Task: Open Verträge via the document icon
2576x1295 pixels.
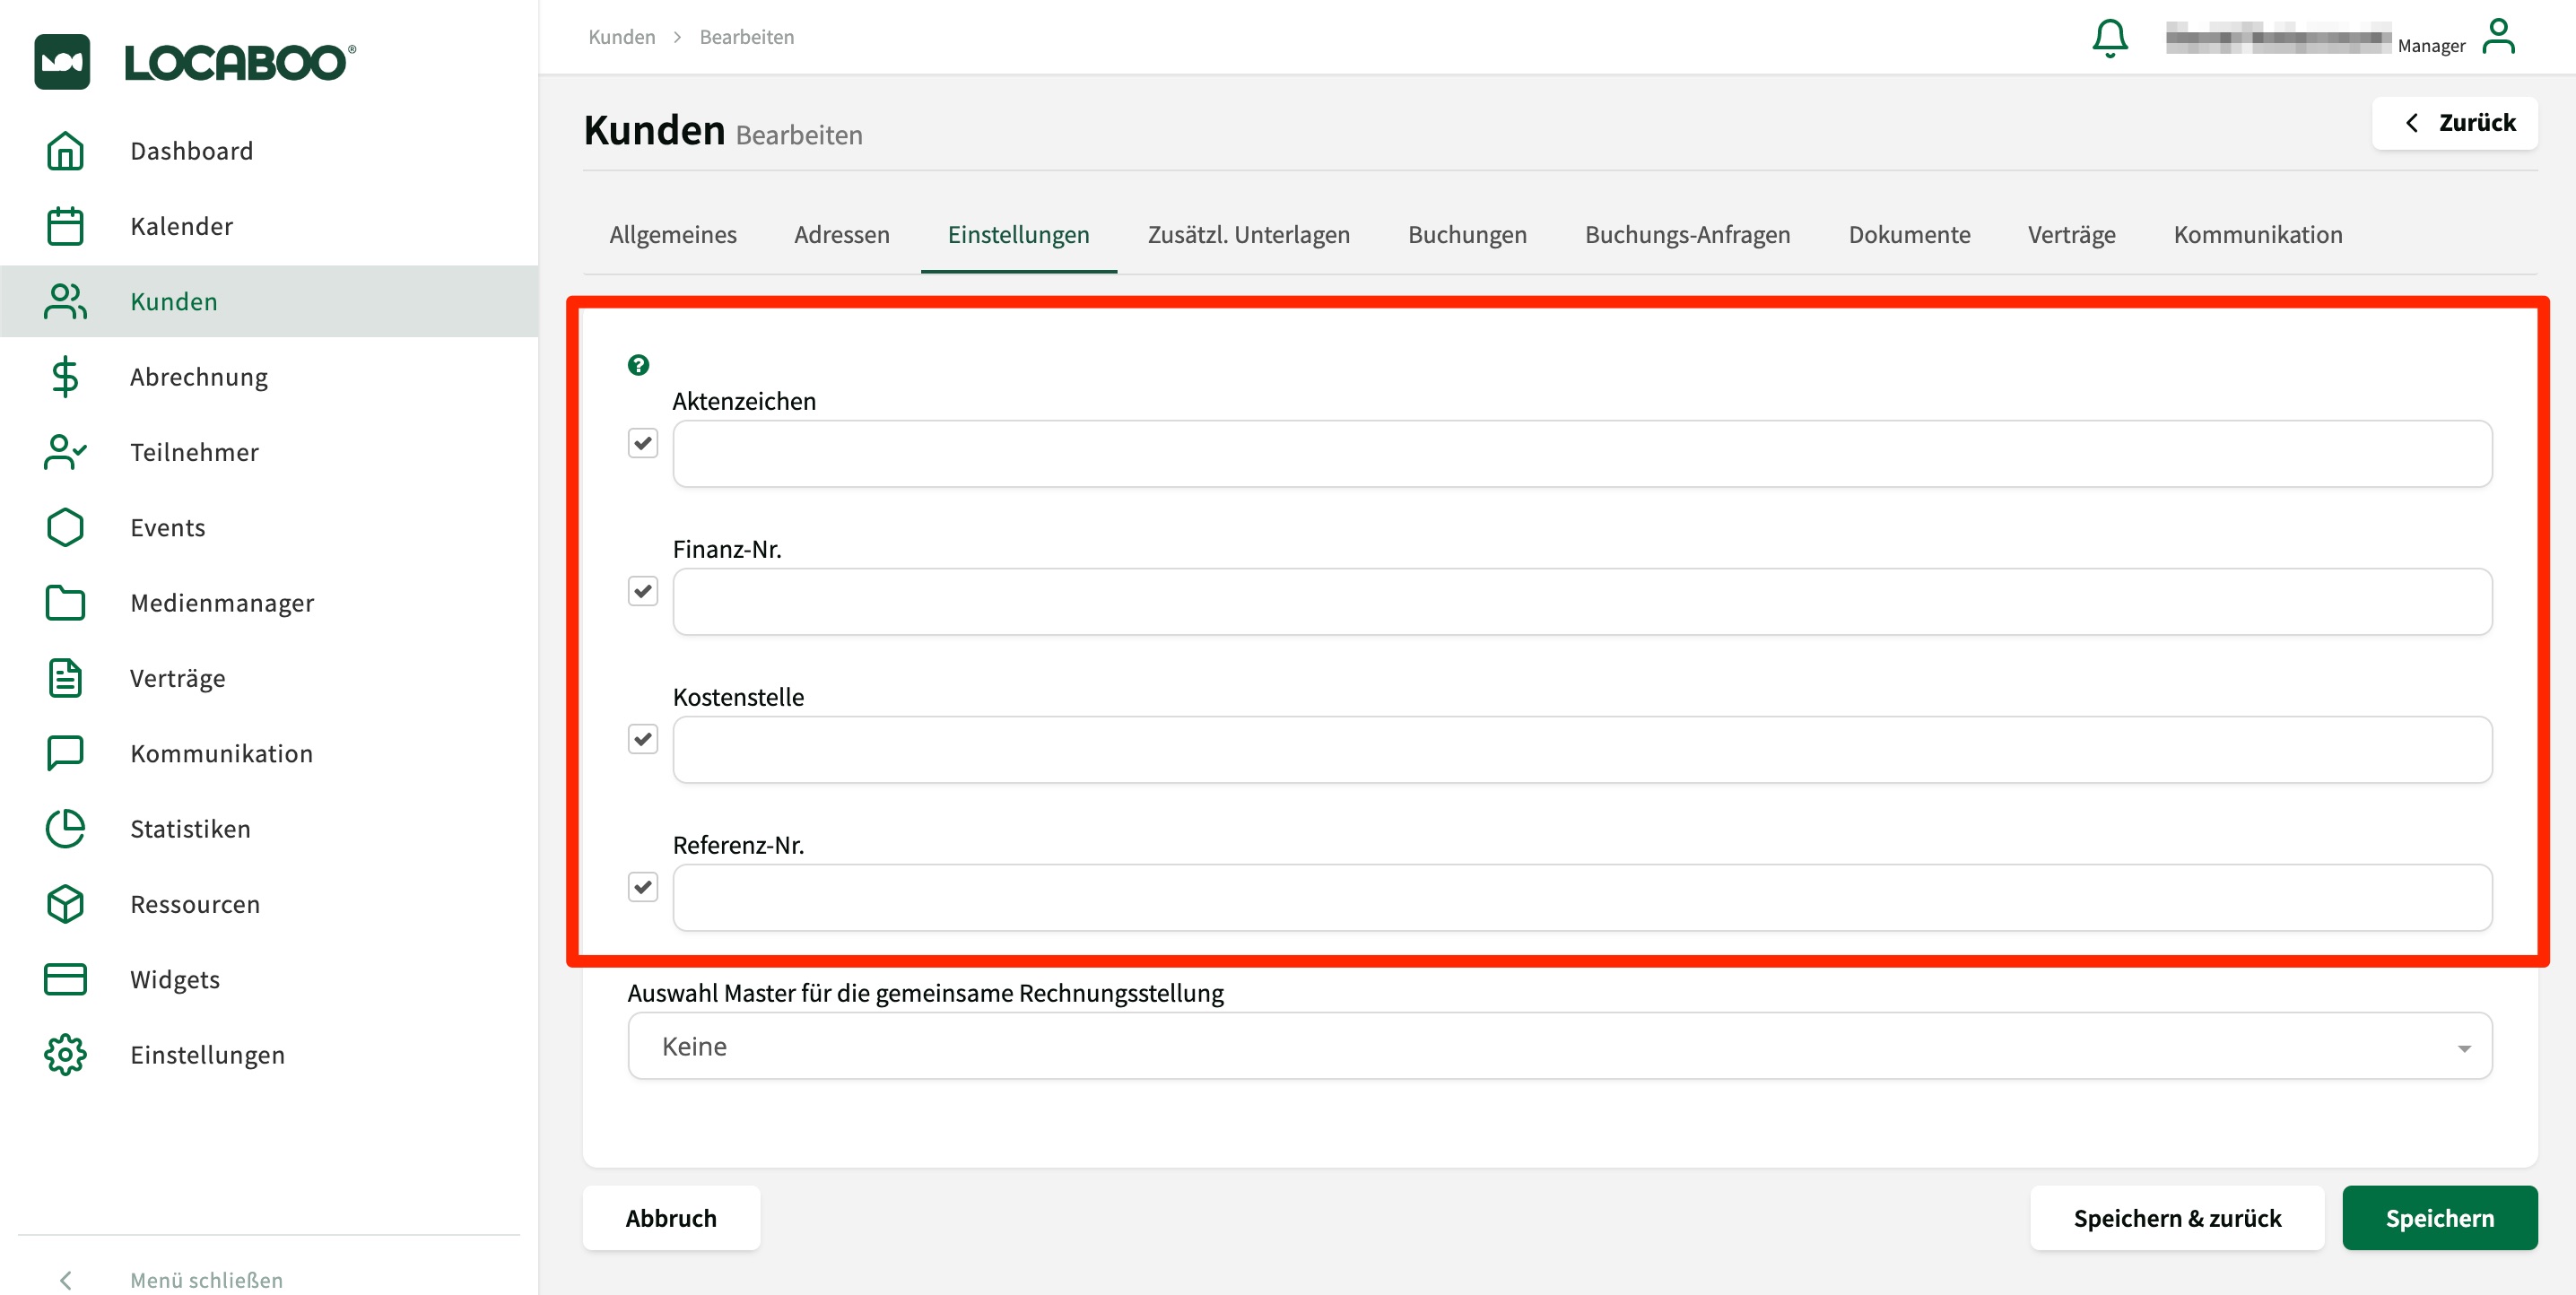Action: [65, 678]
